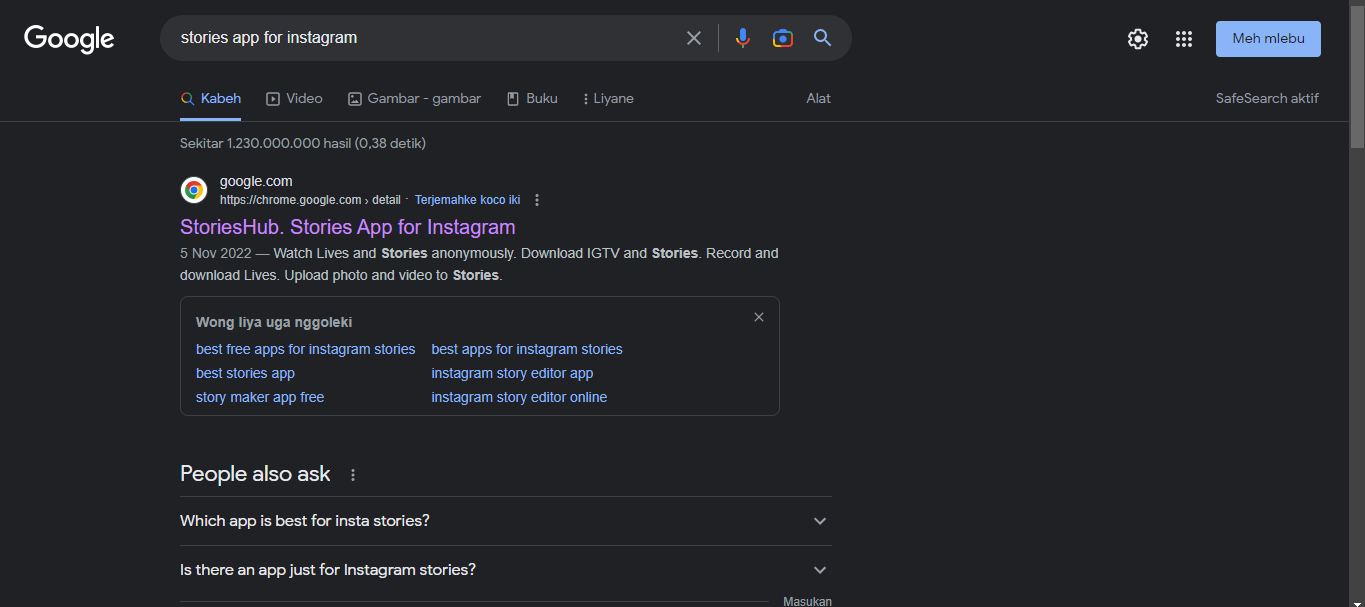The width and height of the screenshot is (1365, 607).
Task: Search 'best free apps for instagram stories'
Action: coord(305,349)
